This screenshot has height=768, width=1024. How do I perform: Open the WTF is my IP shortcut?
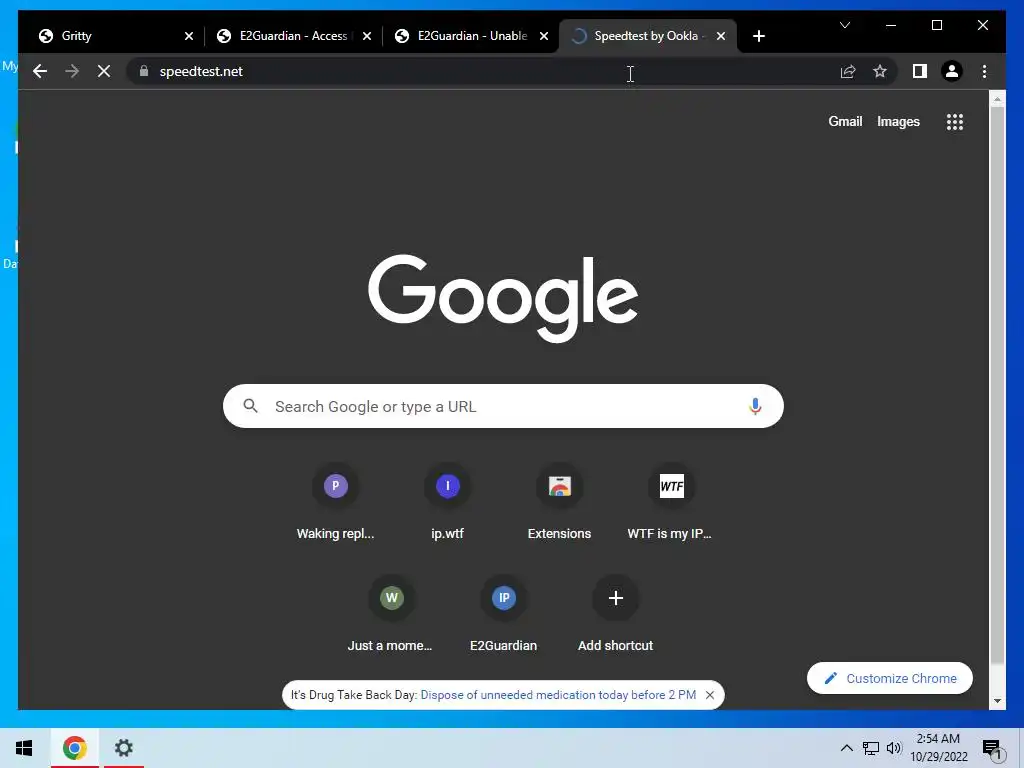[671, 502]
